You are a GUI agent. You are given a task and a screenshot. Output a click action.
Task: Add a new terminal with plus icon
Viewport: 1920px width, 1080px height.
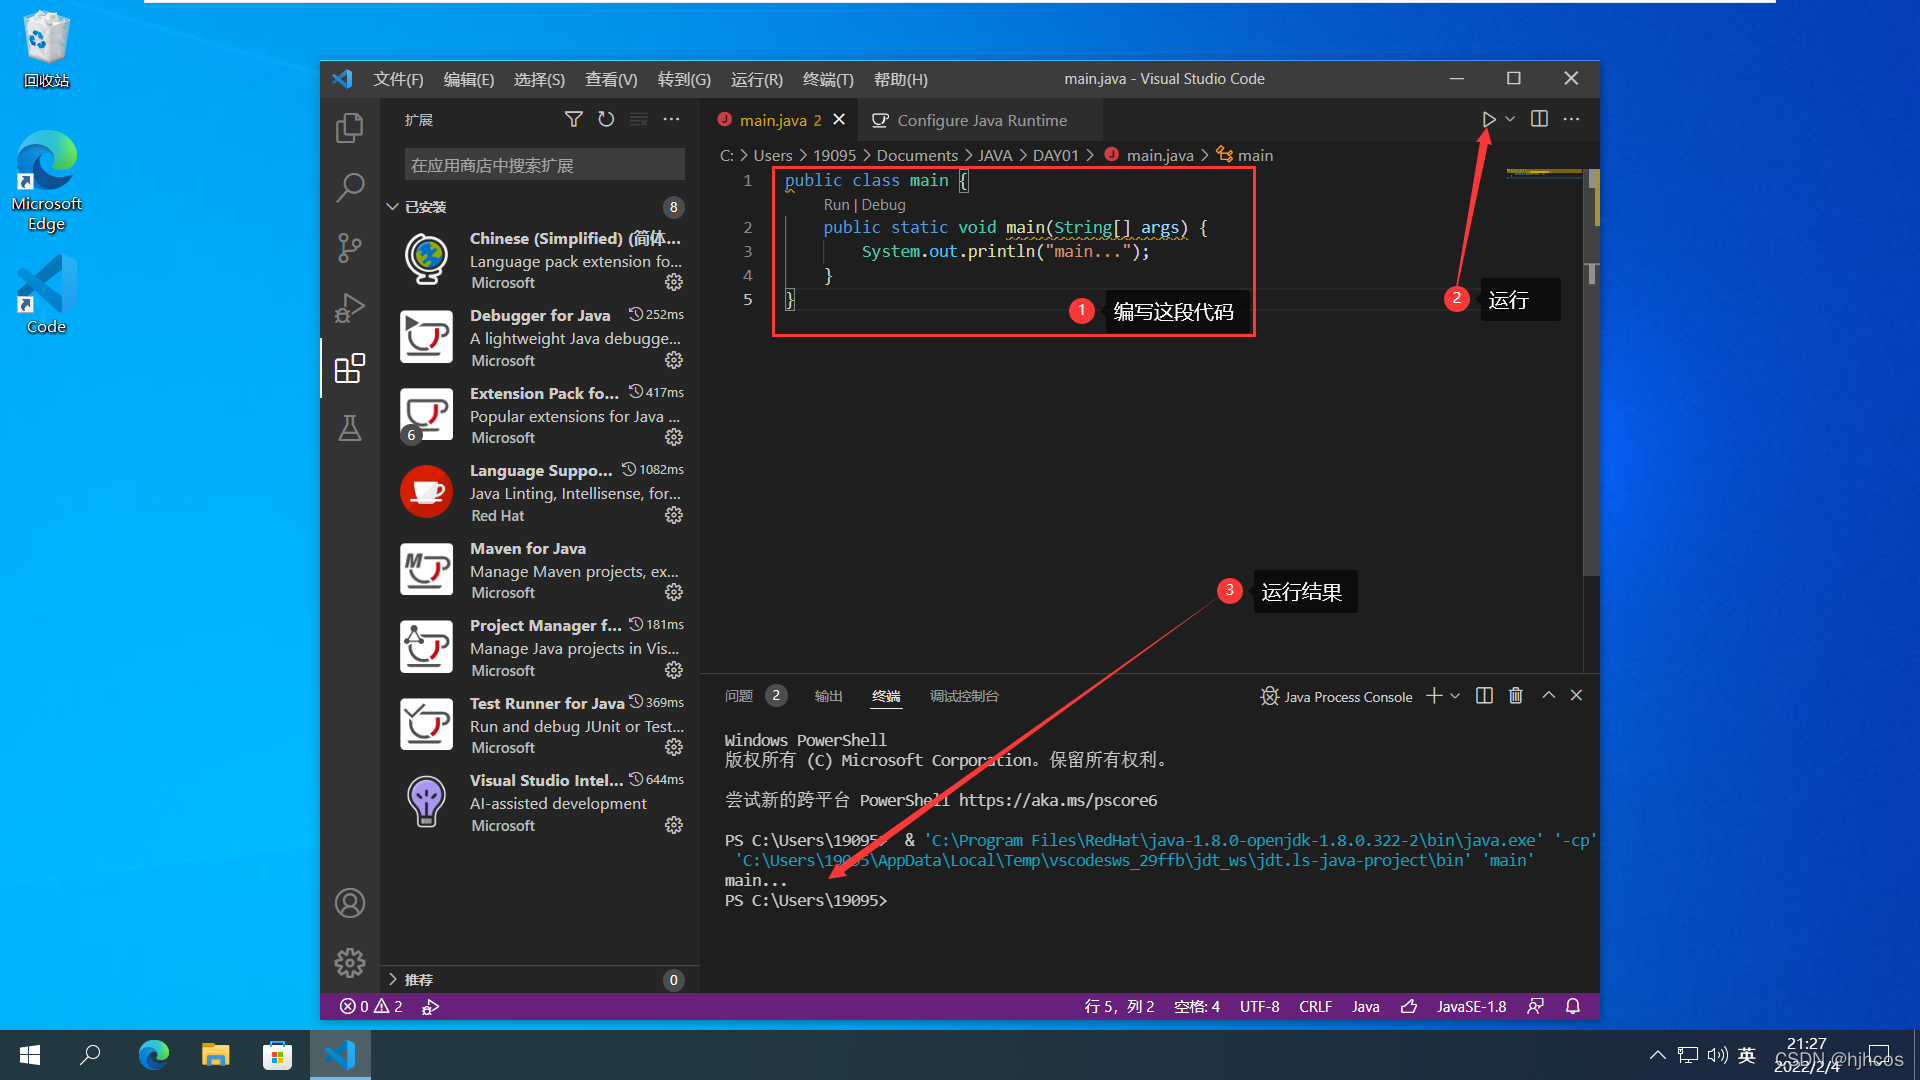click(1434, 695)
